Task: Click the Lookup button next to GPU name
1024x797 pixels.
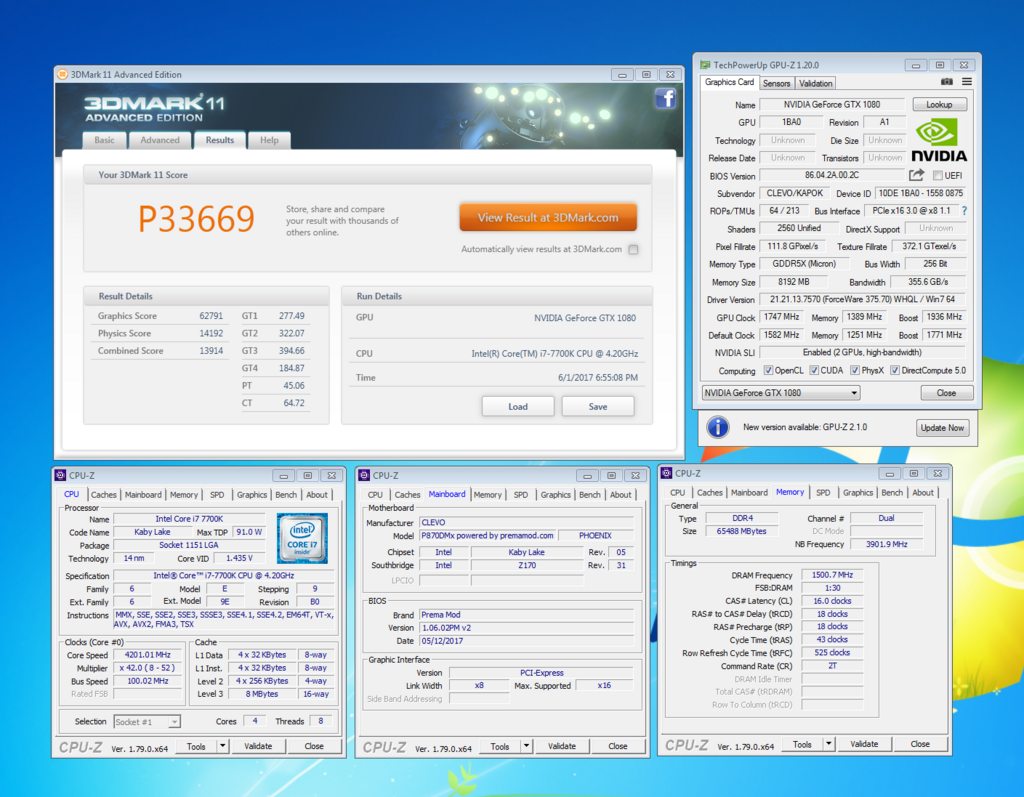Action: [x=939, y=104]
